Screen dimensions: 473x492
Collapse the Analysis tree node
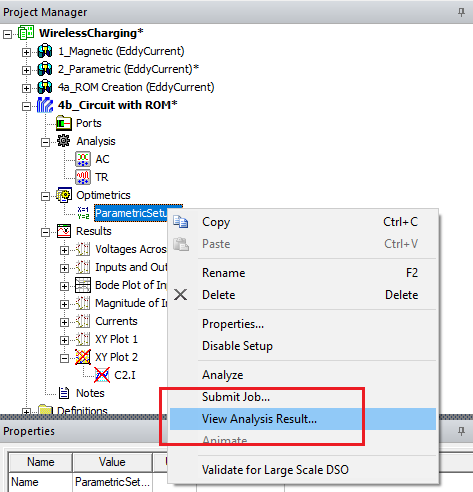[x=45, y=142]
